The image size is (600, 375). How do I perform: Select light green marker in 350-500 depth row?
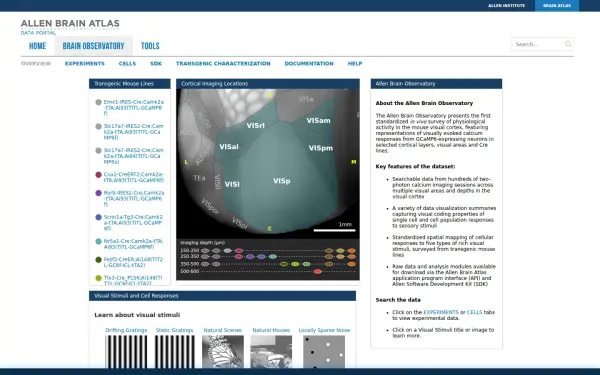(x=306, y=264)
